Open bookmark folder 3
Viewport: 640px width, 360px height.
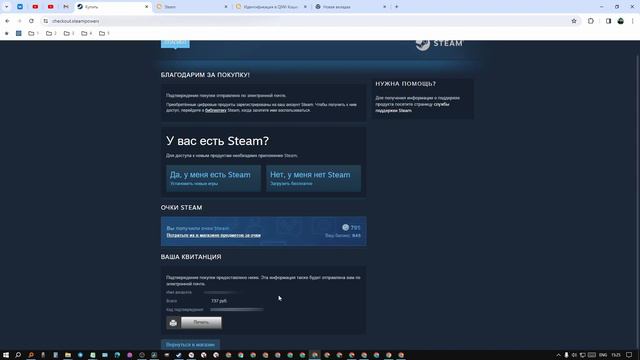(x=69, y=33)
